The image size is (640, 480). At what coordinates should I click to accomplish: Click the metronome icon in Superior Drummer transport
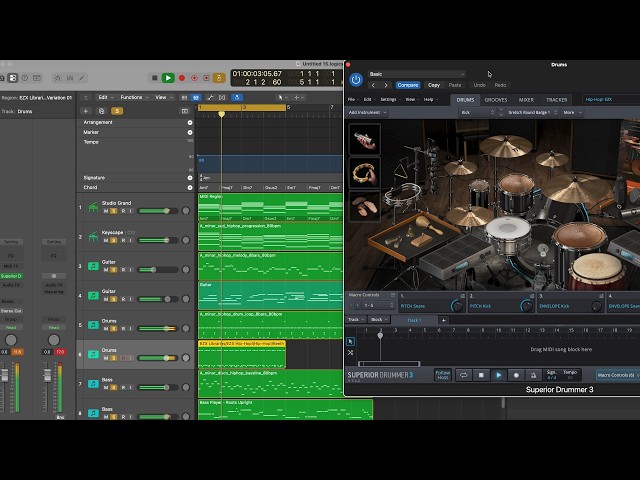pyautogui.click(x=533, y=375)
